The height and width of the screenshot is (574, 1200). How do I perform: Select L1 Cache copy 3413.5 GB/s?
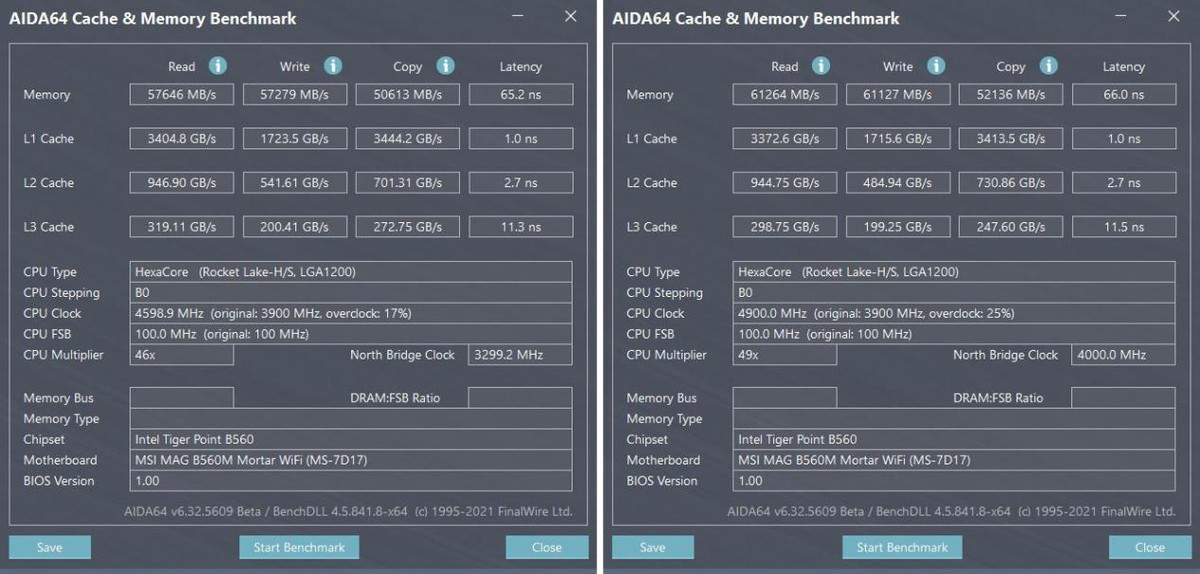pos(1011,138)
